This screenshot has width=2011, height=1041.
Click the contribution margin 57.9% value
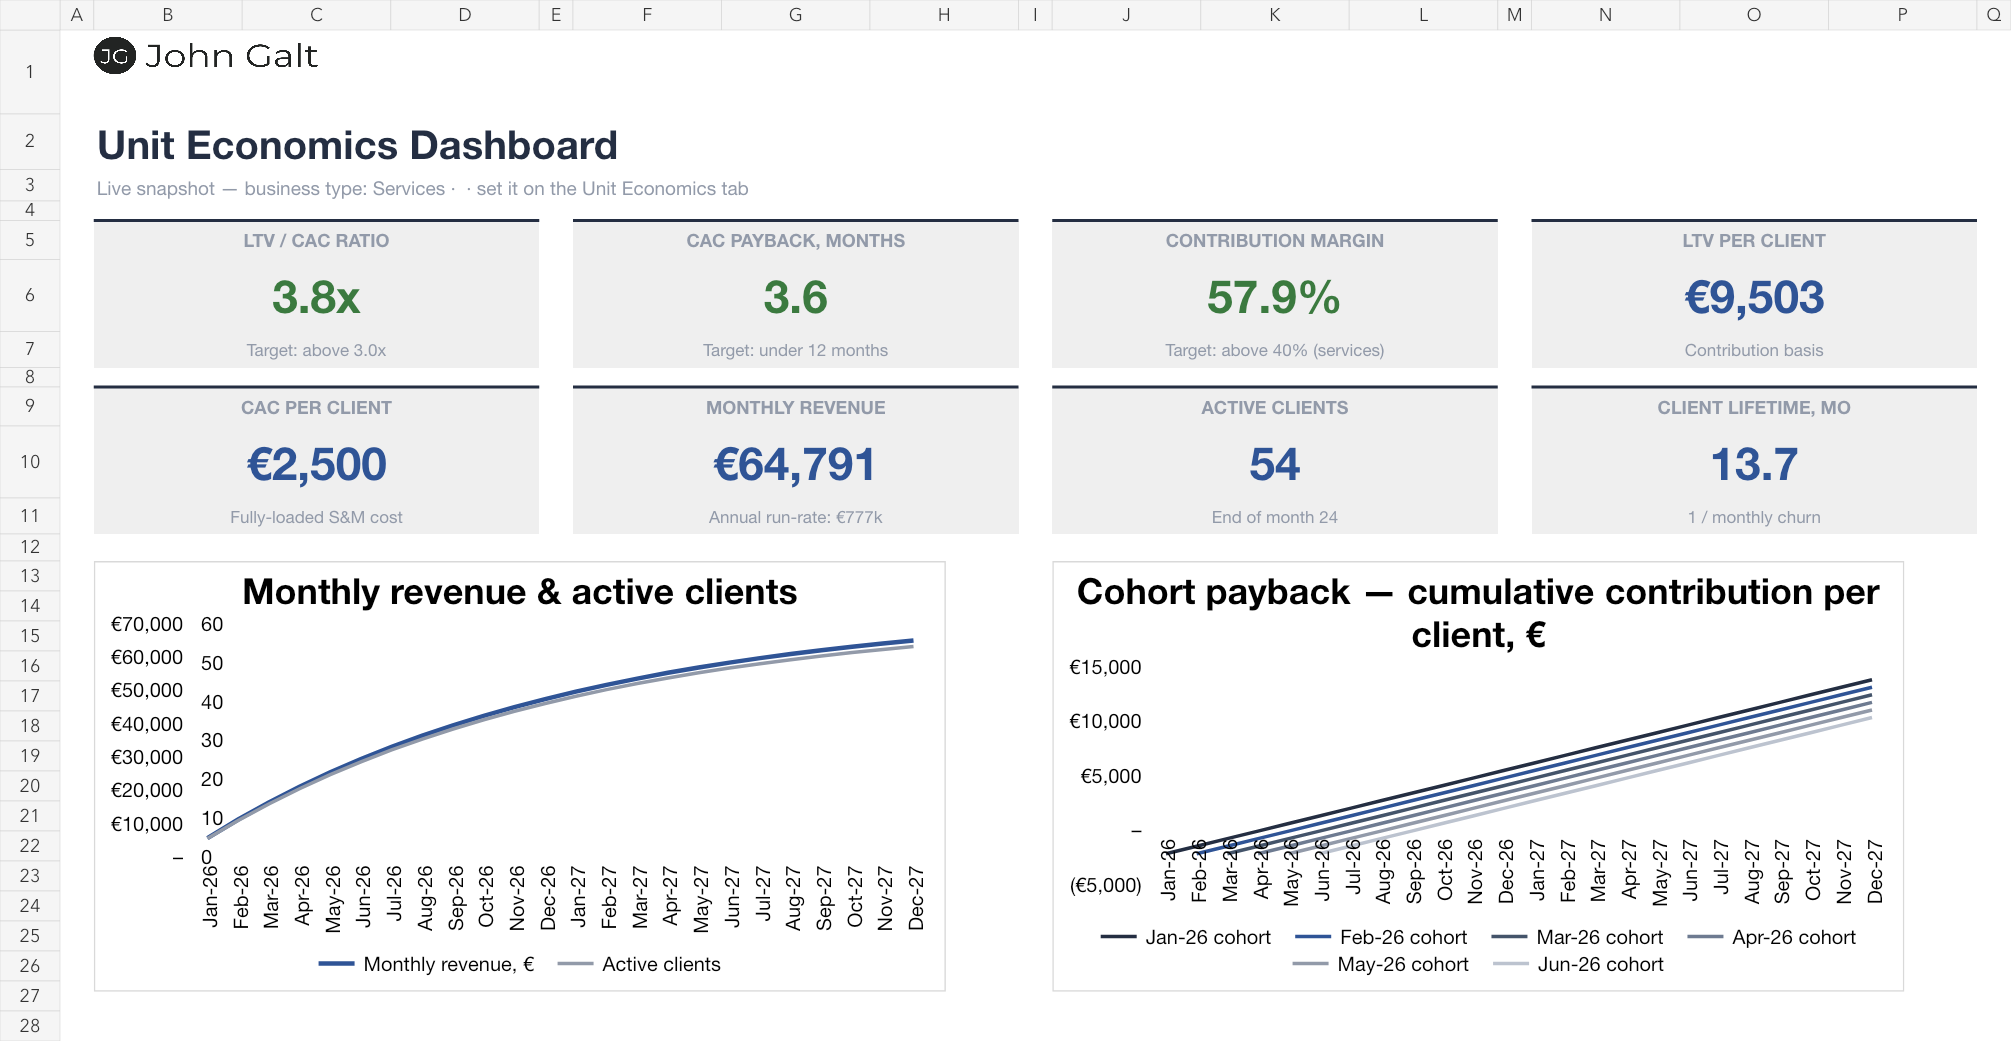(1274, 297)
